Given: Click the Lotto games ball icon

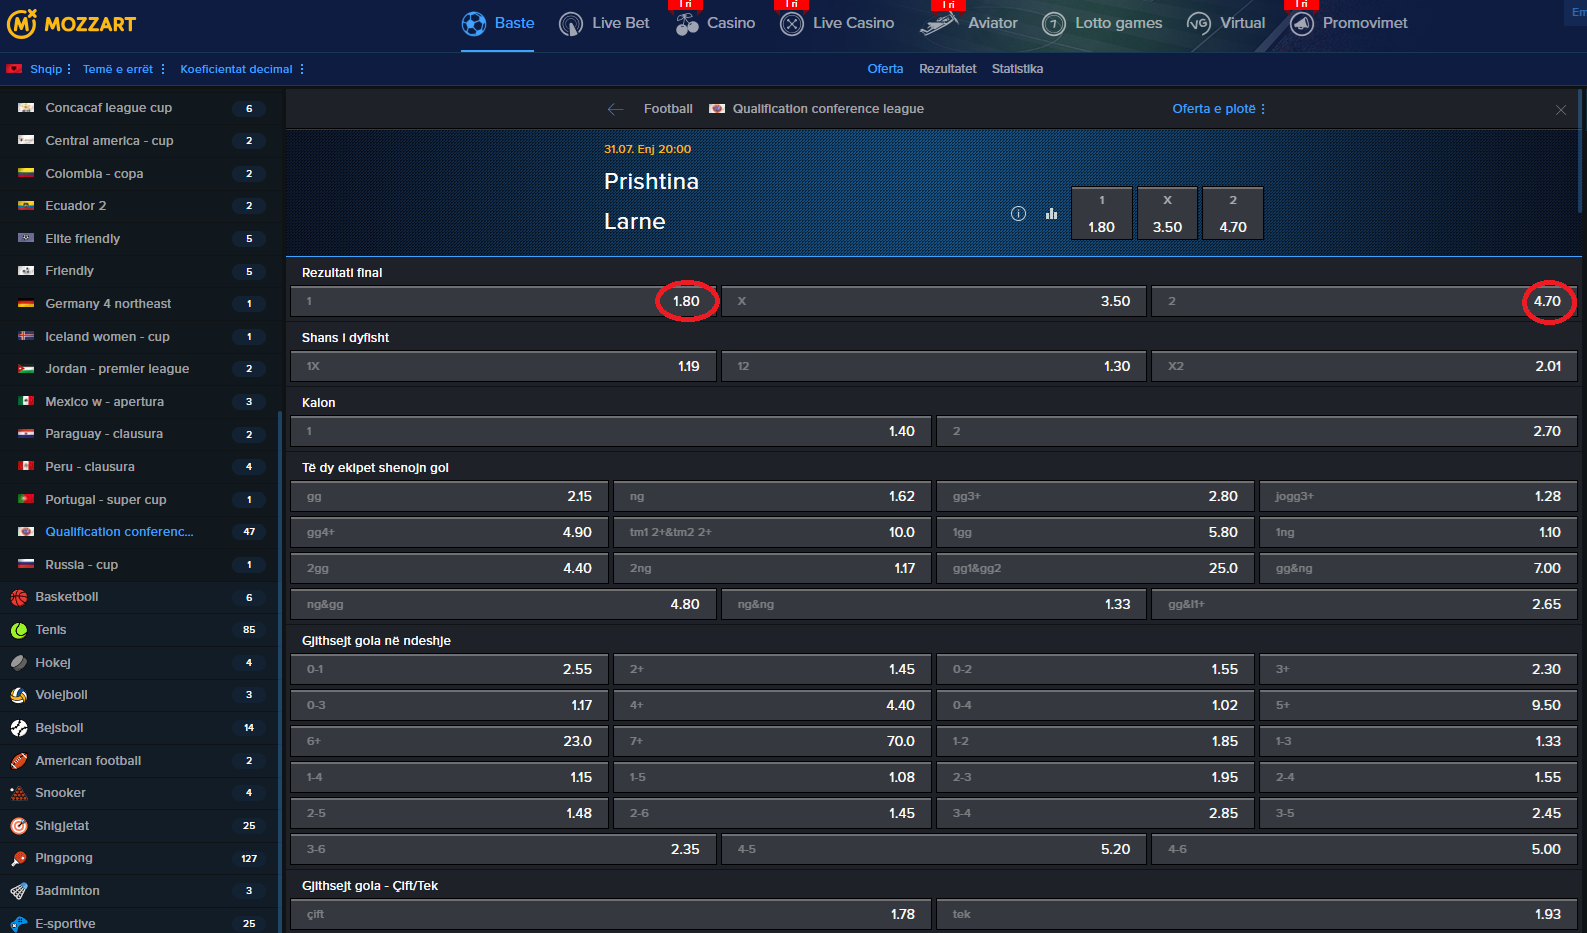Looking at the screenshot, I should (1054, 24).
